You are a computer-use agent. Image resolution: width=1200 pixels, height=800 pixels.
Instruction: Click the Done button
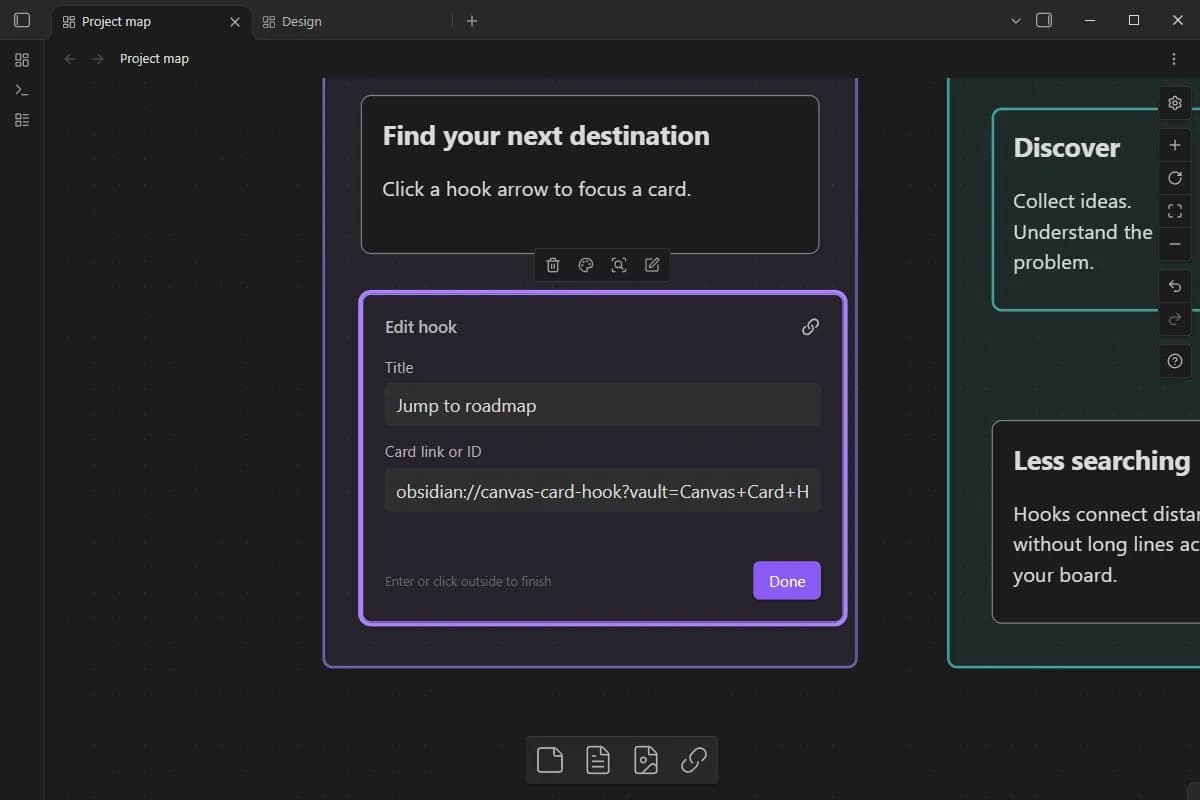(x=787, y=581)
